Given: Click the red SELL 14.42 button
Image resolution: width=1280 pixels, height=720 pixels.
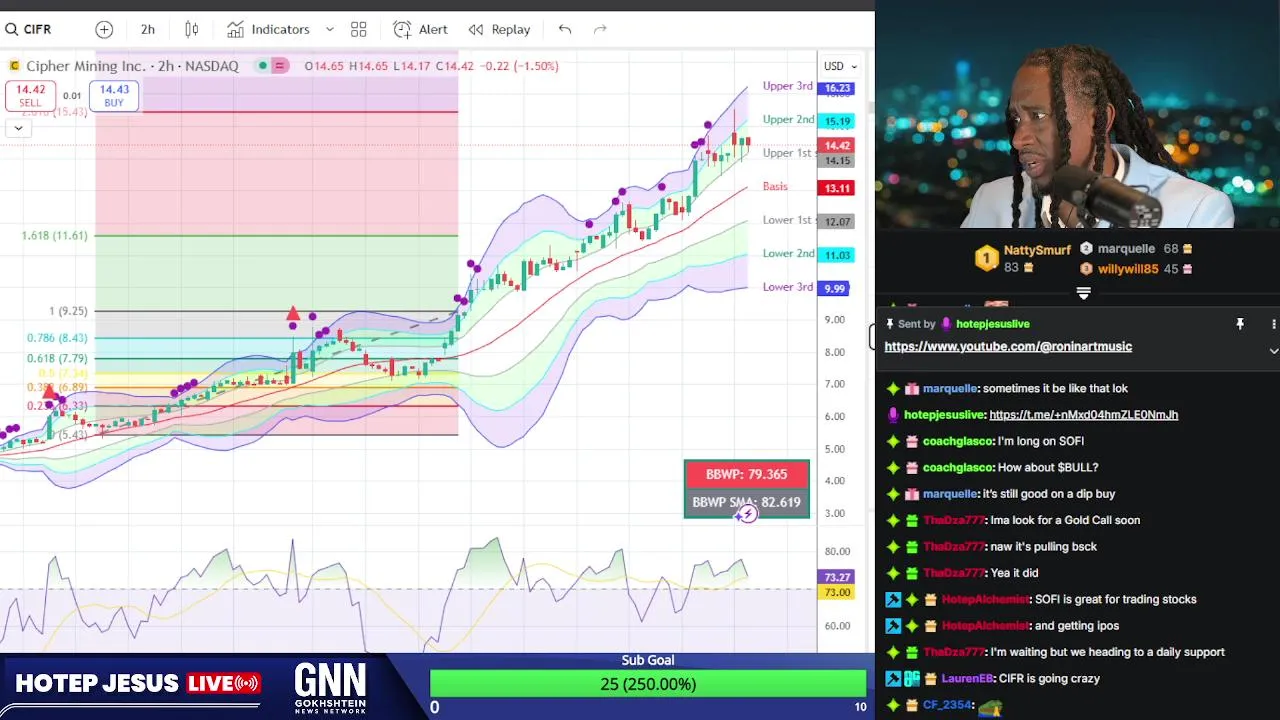Looking at the screenshot, I should [30, 96].
